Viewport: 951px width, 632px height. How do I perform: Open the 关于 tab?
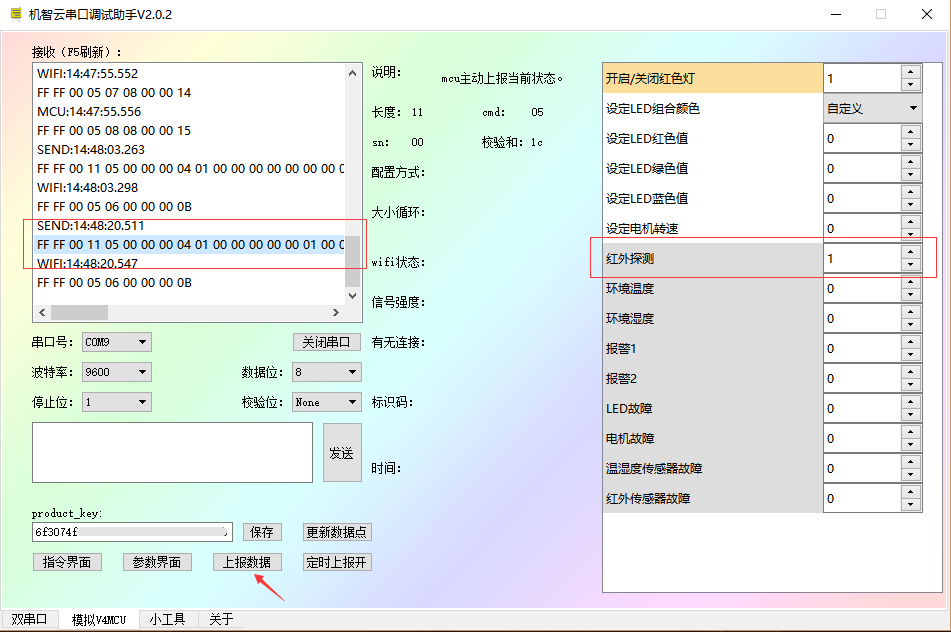[220, 619]
